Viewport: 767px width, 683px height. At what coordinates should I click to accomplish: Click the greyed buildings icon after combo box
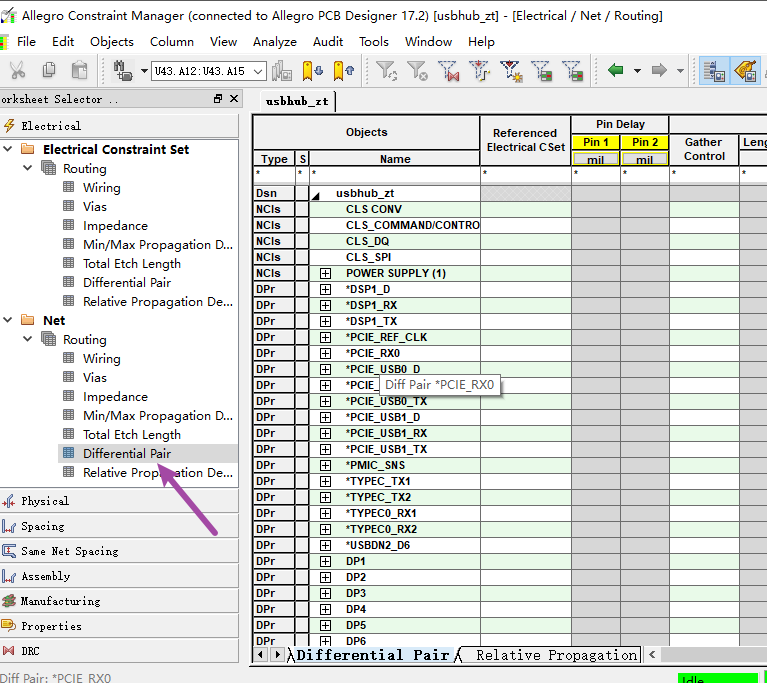pos(282,71)
